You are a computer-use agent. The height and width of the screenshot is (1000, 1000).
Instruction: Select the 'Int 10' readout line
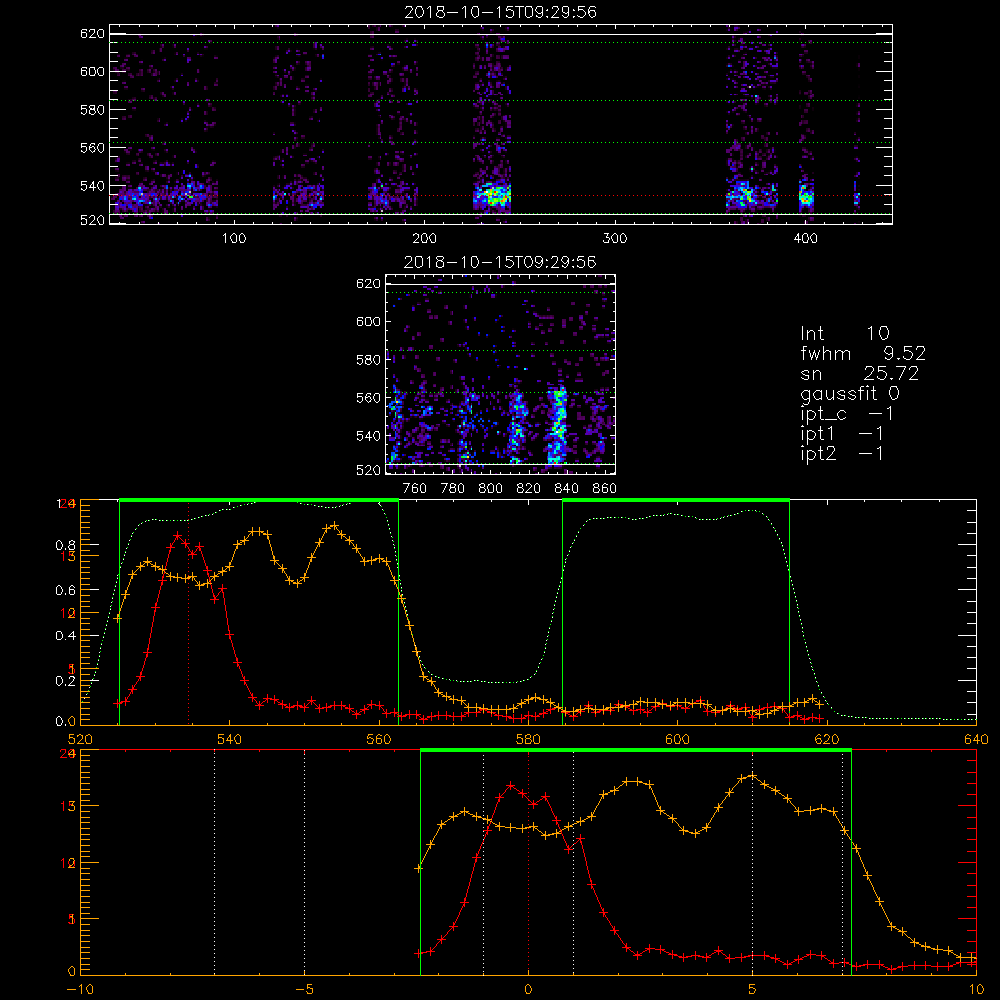pyautogui.click(x=844, y=334)
